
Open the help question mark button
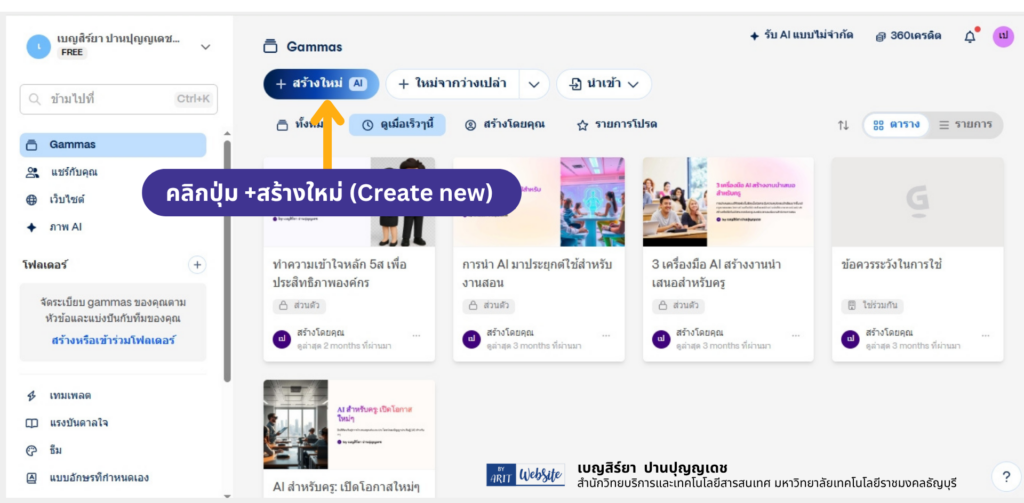pos(1006,476)
